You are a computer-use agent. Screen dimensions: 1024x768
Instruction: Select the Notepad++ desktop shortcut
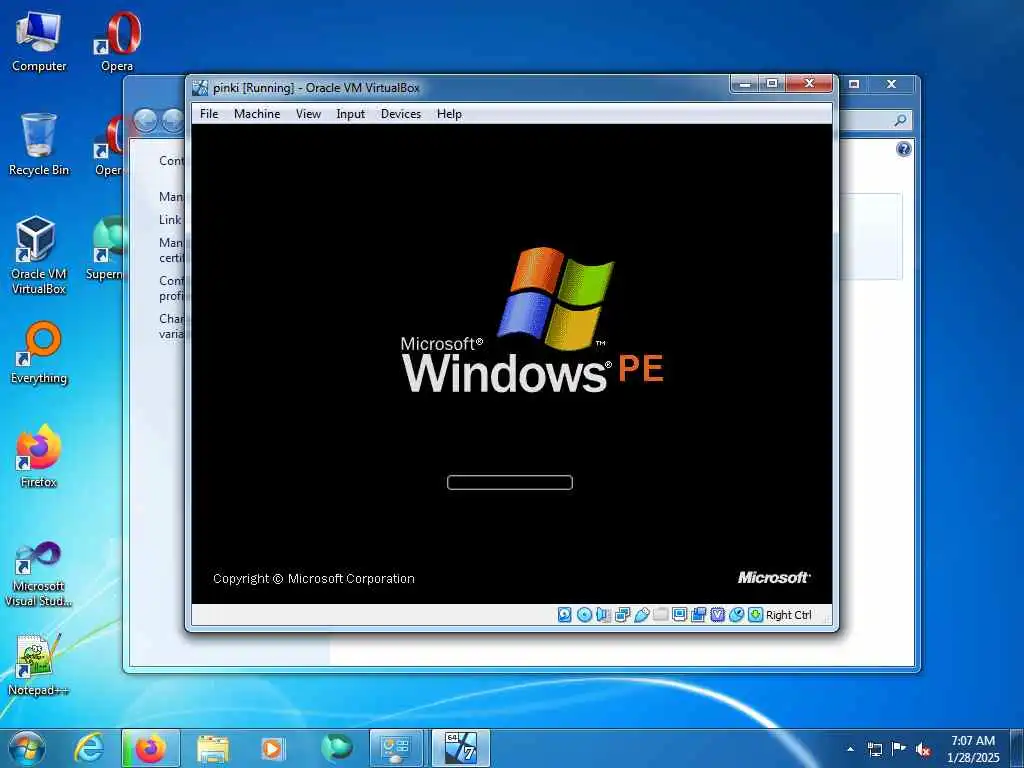(x=39, y=664)
